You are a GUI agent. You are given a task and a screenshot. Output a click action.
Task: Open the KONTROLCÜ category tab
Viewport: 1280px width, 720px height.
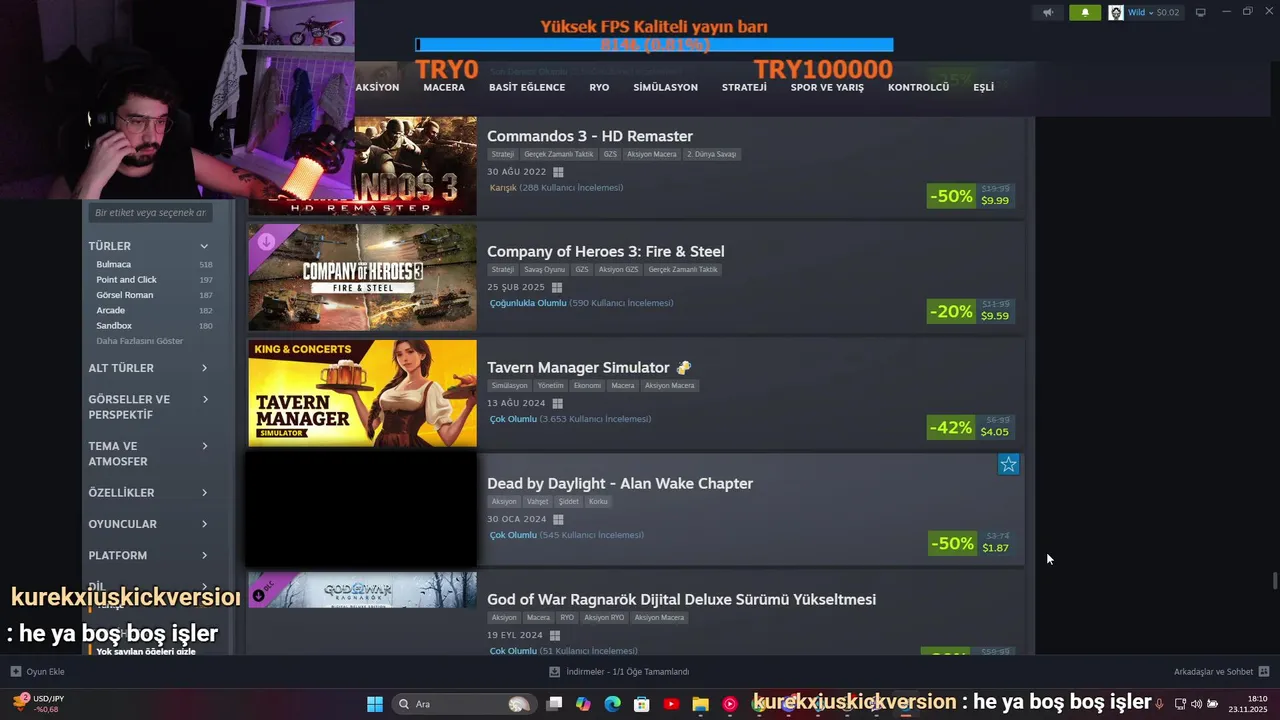(x=918, y=88)
